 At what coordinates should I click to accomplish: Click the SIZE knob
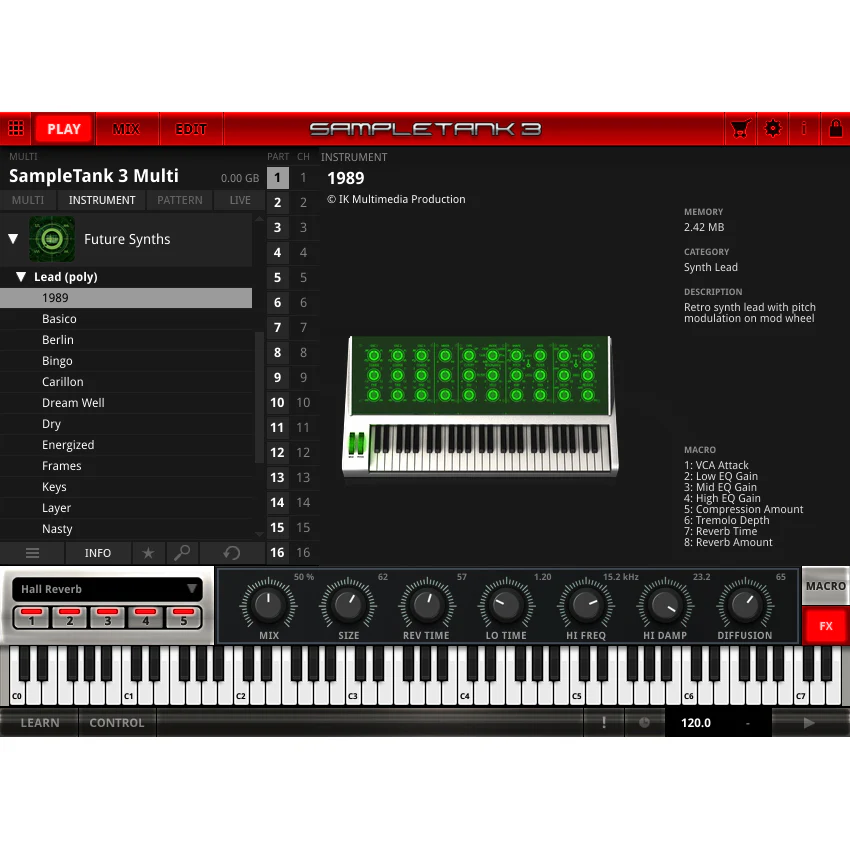[347, 605]
